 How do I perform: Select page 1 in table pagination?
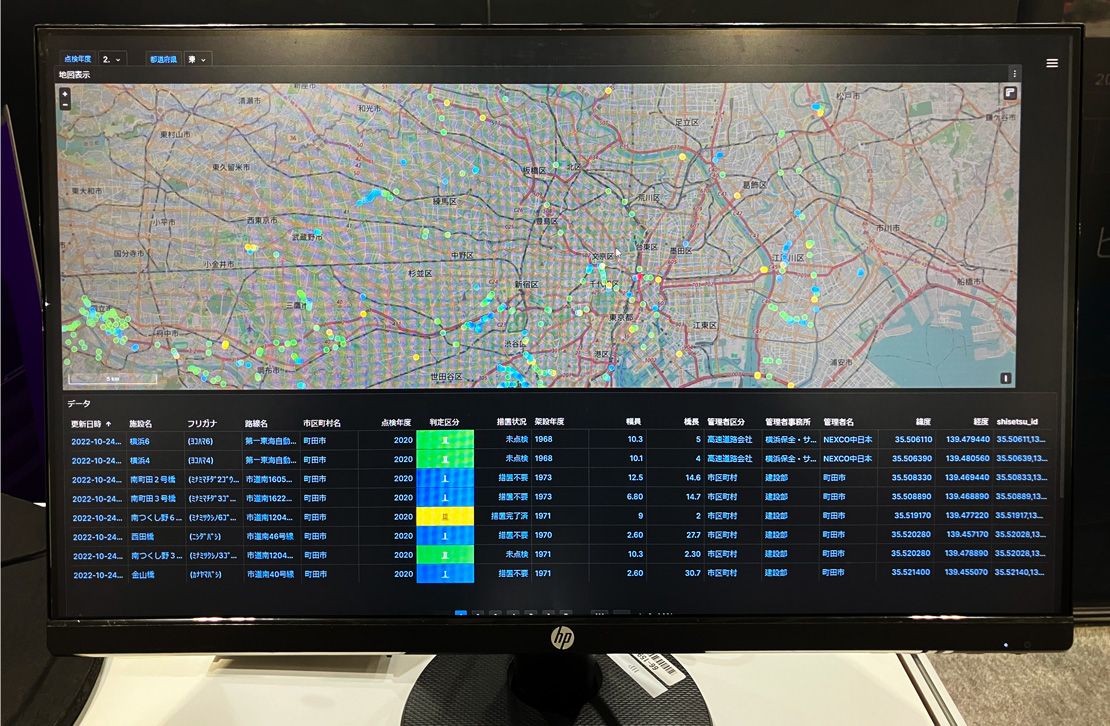click(x=461, y=614)
